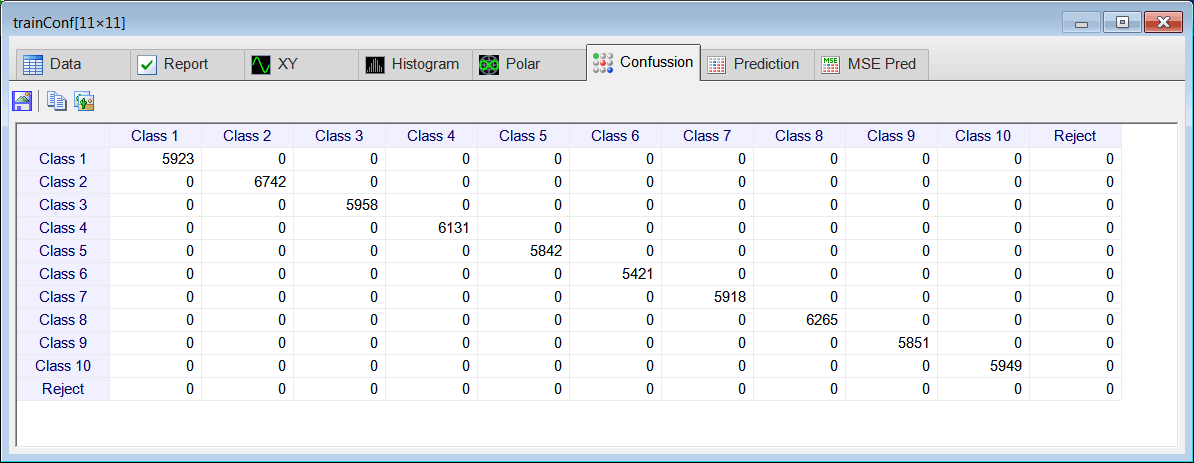The image size is (1194, 463).
Task: Click the Class 2 column header
Action: pyautogui.click(x=247, y=136)
